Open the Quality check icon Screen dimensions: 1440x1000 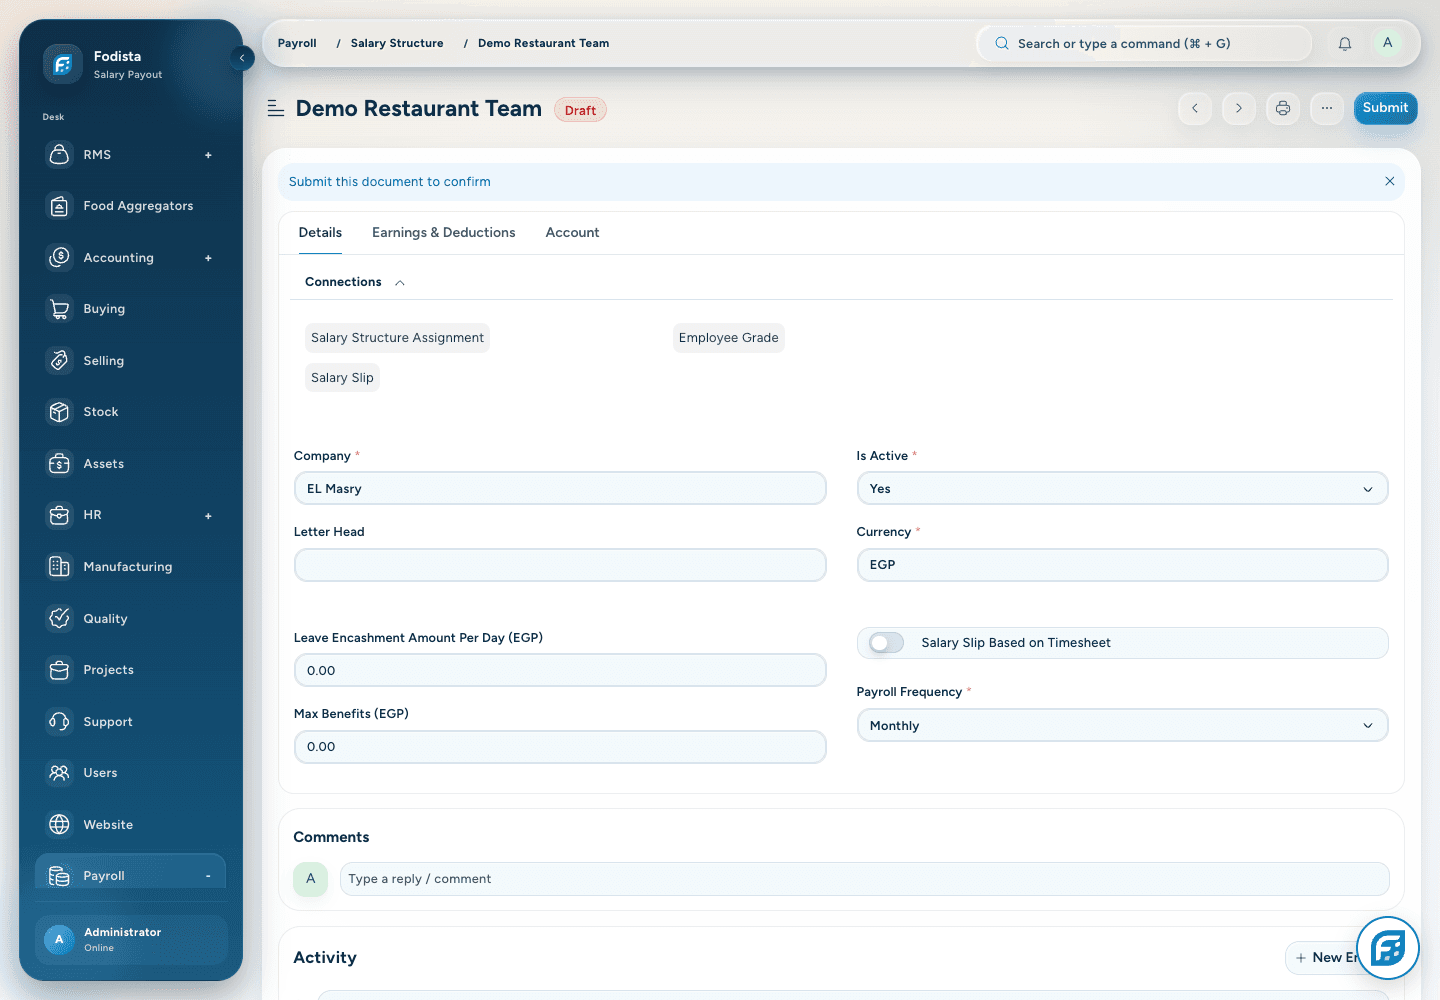60,619
